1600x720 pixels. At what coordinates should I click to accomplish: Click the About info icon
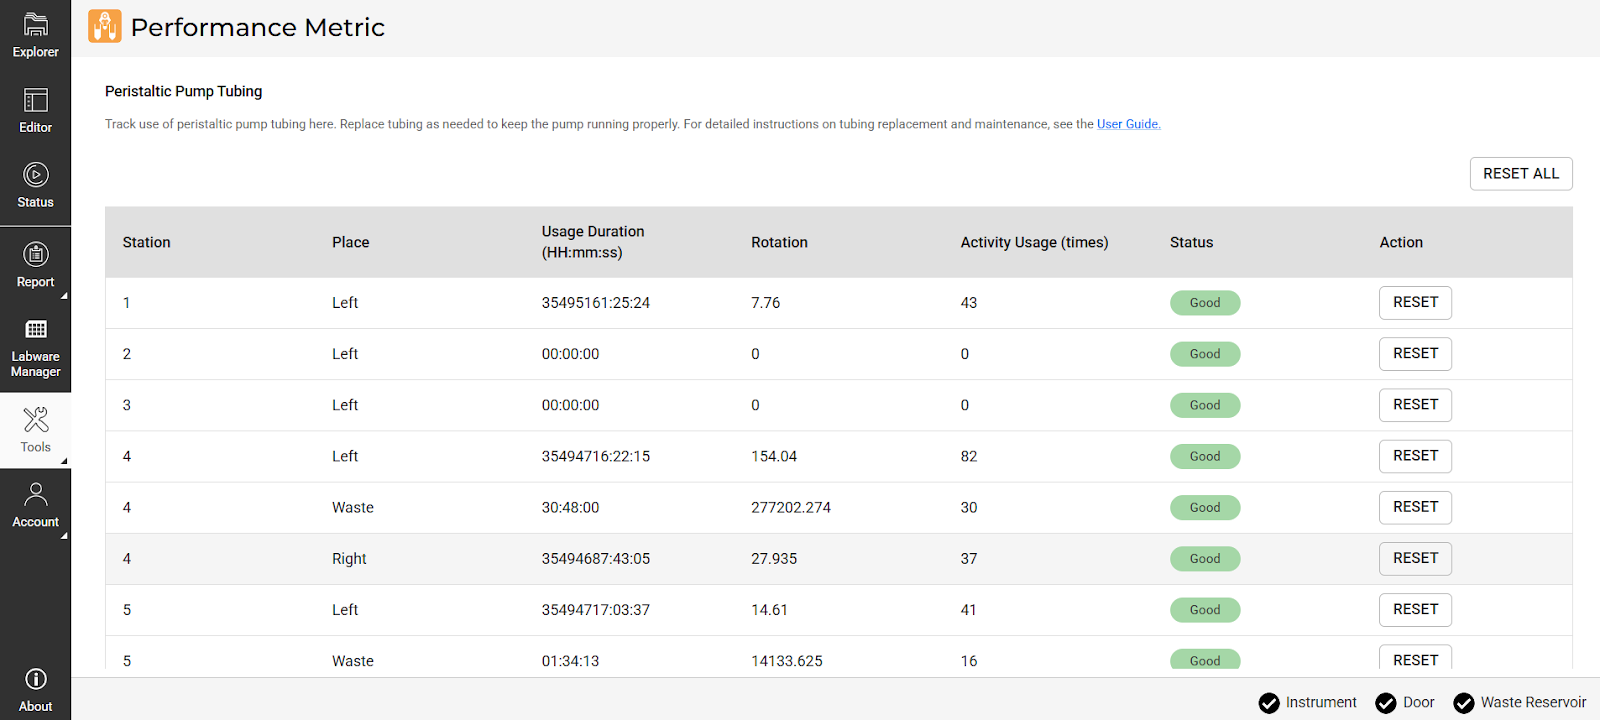coord(35,680)
